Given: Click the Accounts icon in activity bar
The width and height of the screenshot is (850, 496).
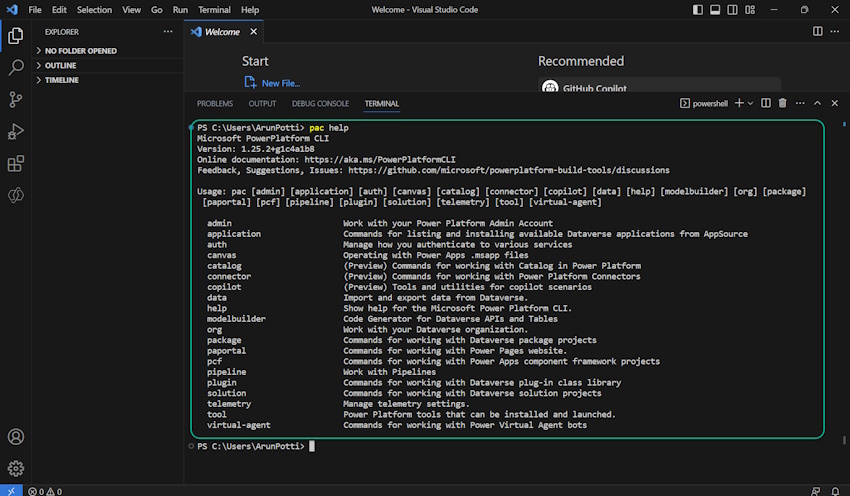Looking at the screenshot, I should point(16,437).
